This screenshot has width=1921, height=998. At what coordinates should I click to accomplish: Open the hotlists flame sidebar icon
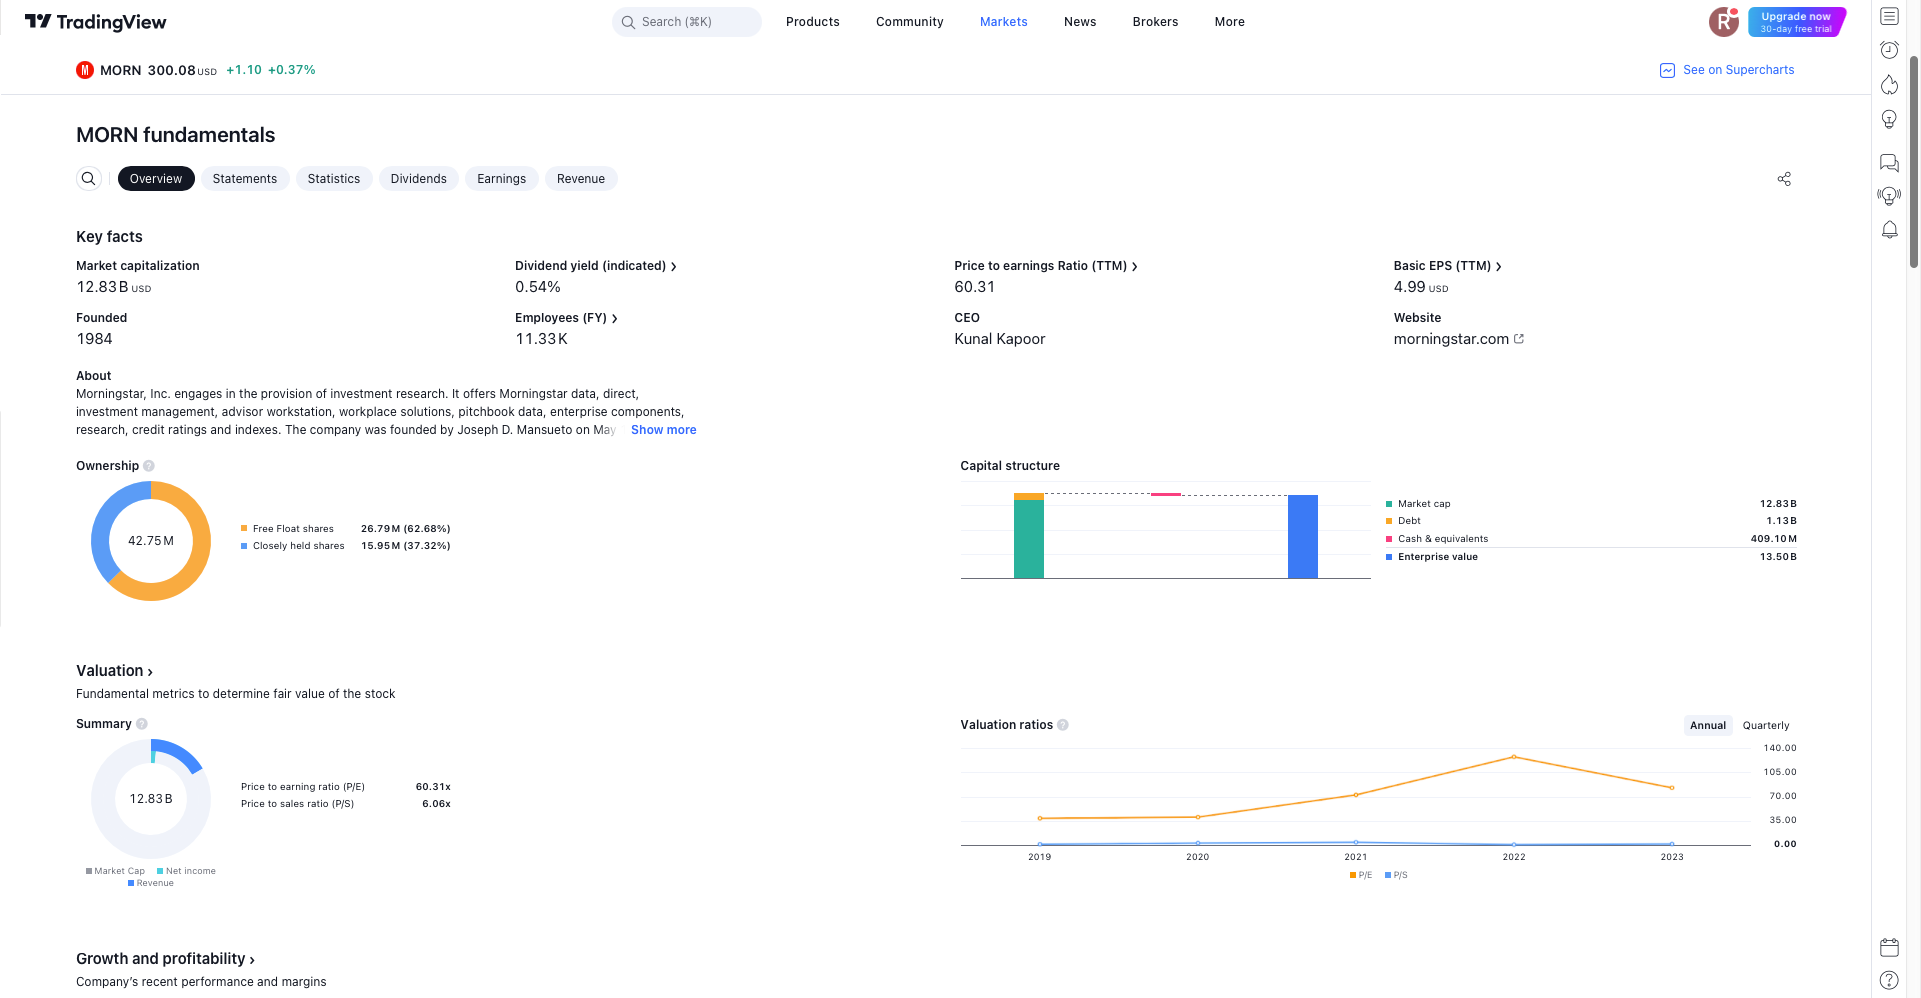click(x=1889, y=84)
